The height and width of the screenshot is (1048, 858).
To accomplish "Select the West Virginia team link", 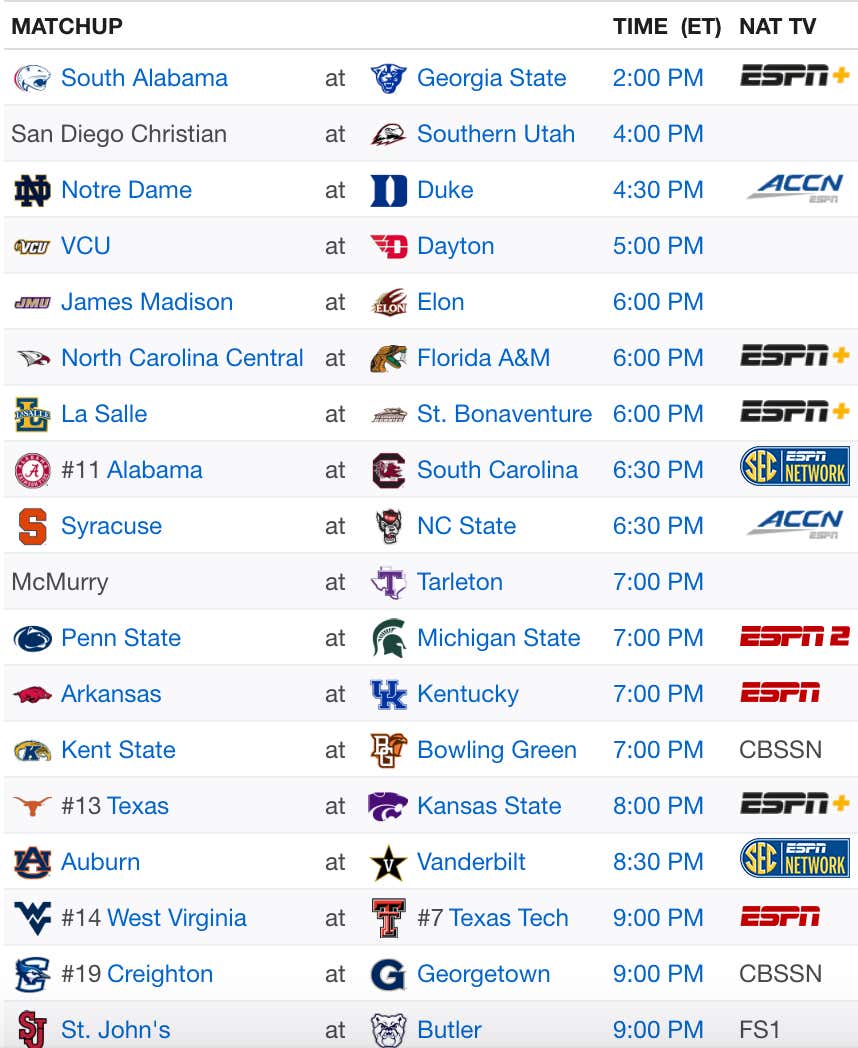I will (x=176, y=918).
